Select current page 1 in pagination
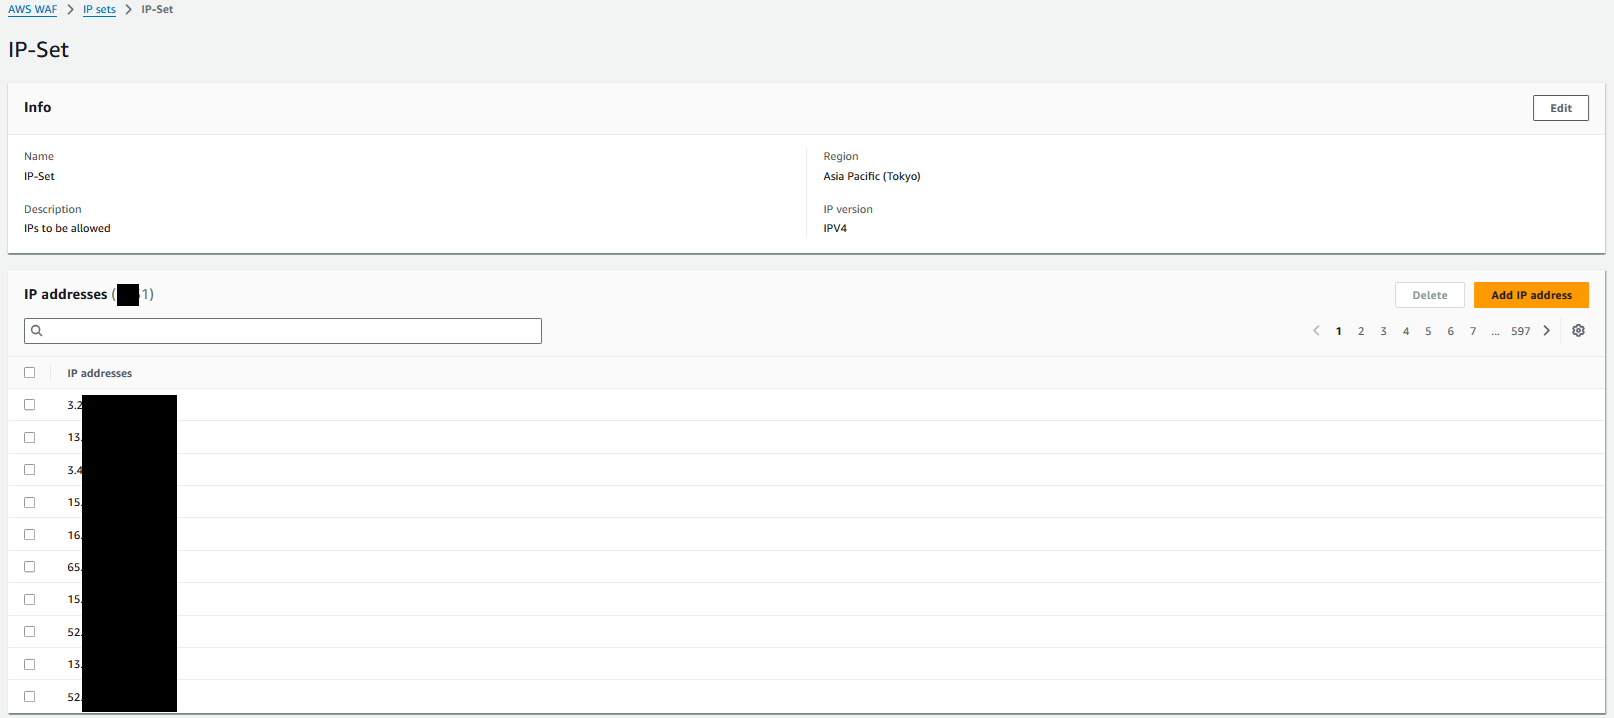Image resolution: width=1614 pixels, height=718 pixels. pyautogui.click(x=1339, y=331)
